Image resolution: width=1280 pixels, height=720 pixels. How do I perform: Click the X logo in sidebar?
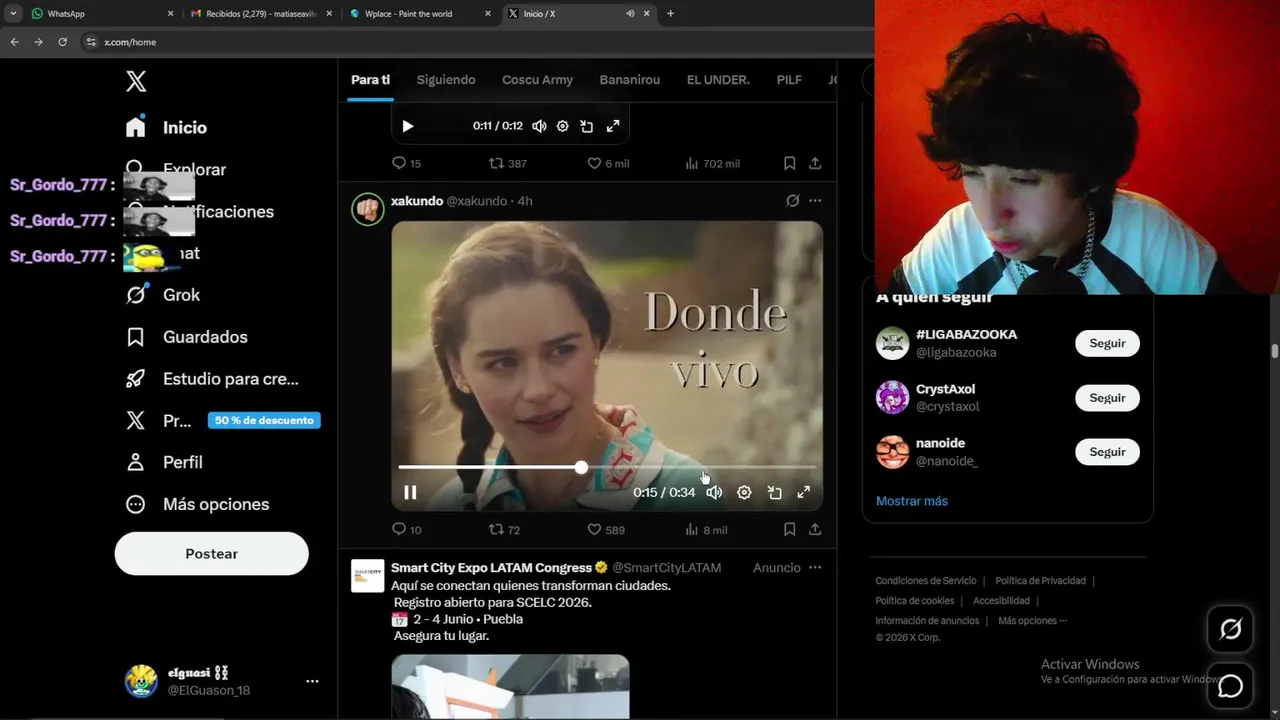[x=136, y=82]
